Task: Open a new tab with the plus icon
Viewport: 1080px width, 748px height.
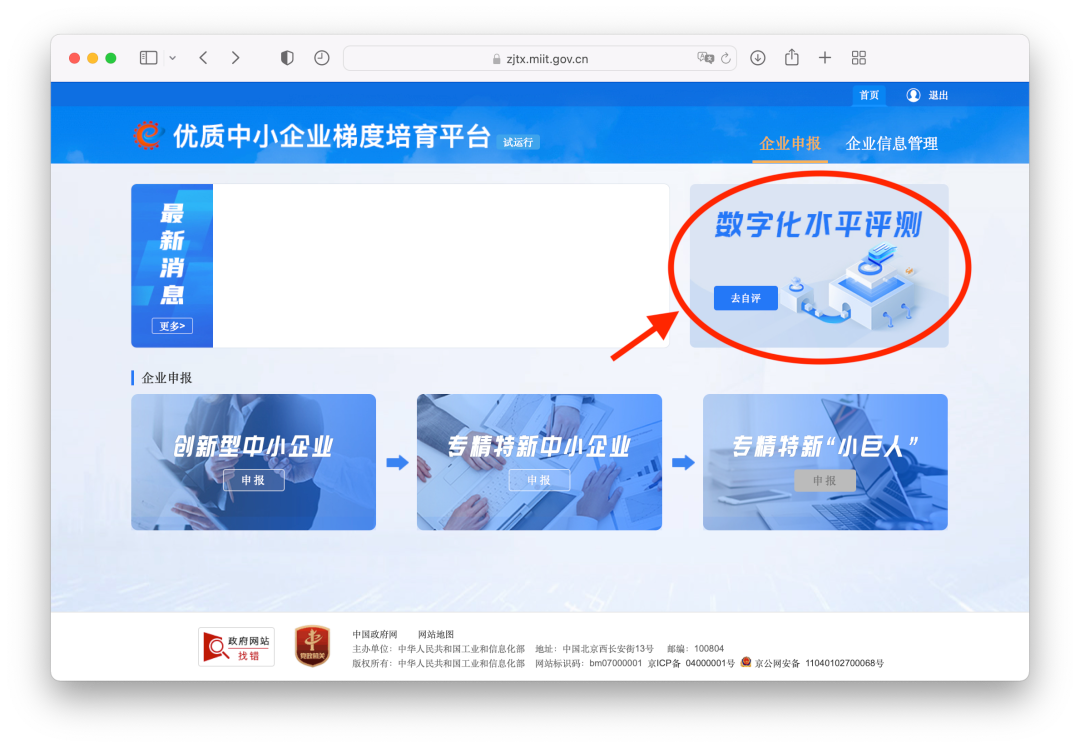Action: click(825, 57)
